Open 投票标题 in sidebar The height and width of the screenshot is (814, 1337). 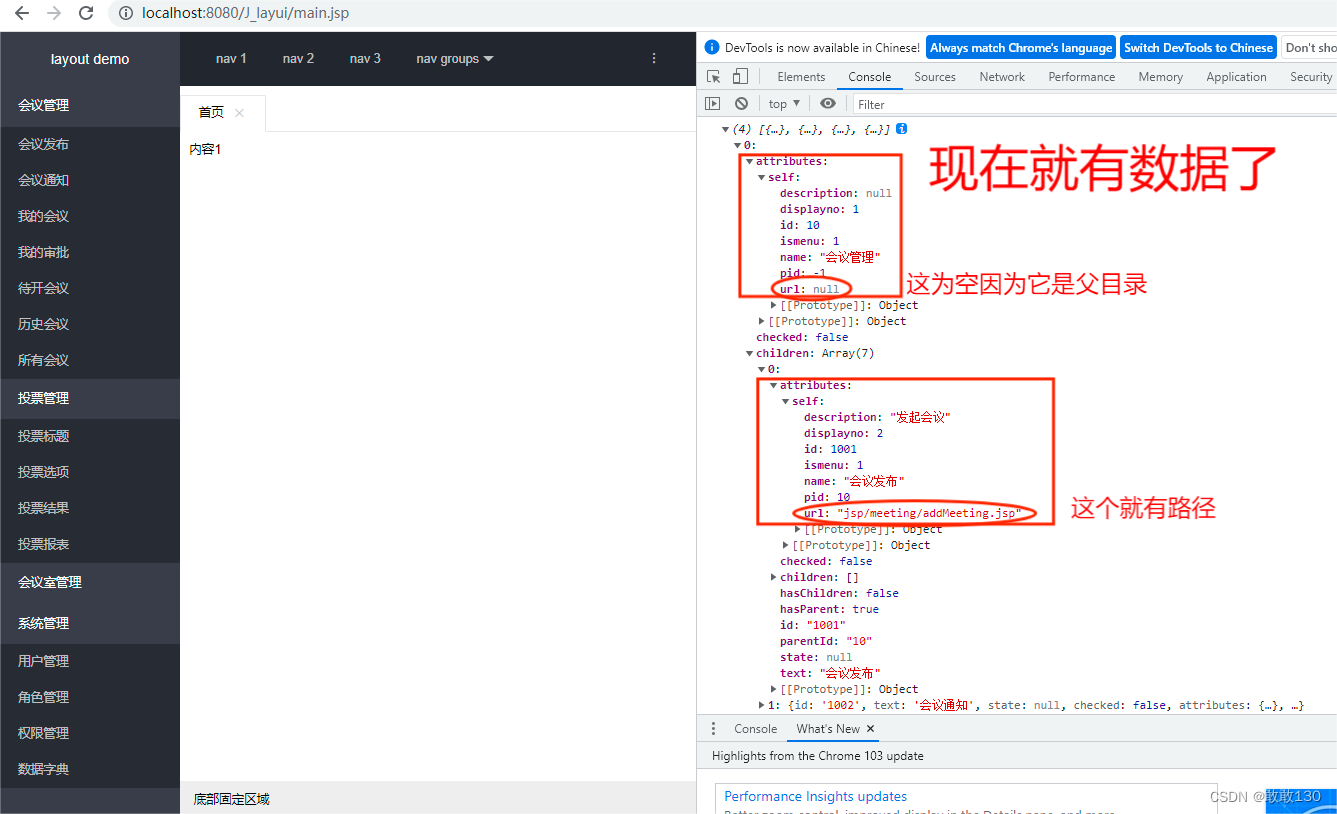point(90,436)
